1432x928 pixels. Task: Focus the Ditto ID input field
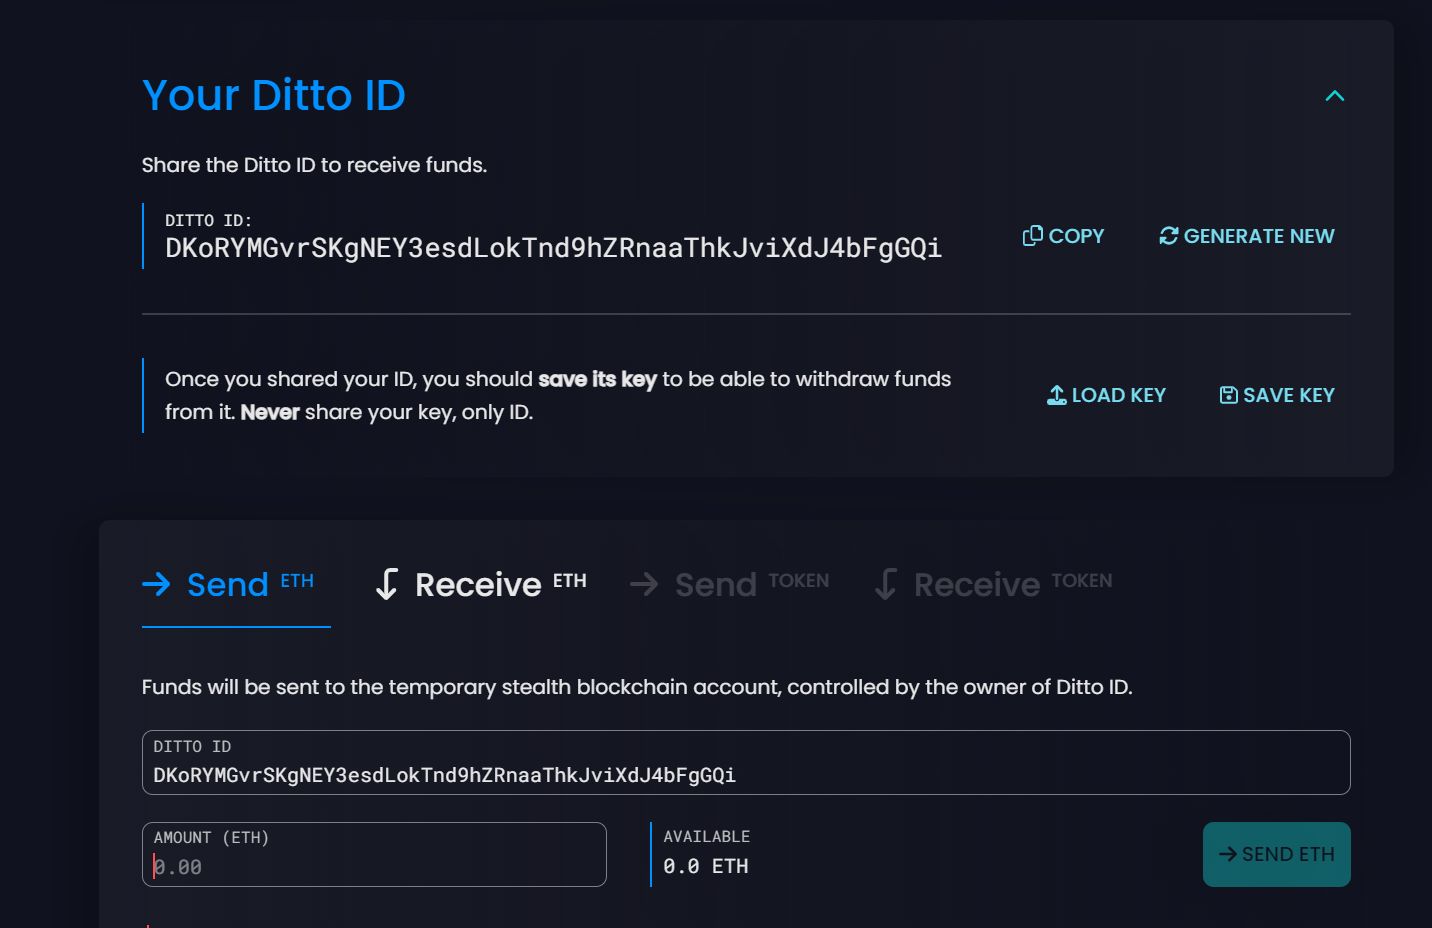746,763
